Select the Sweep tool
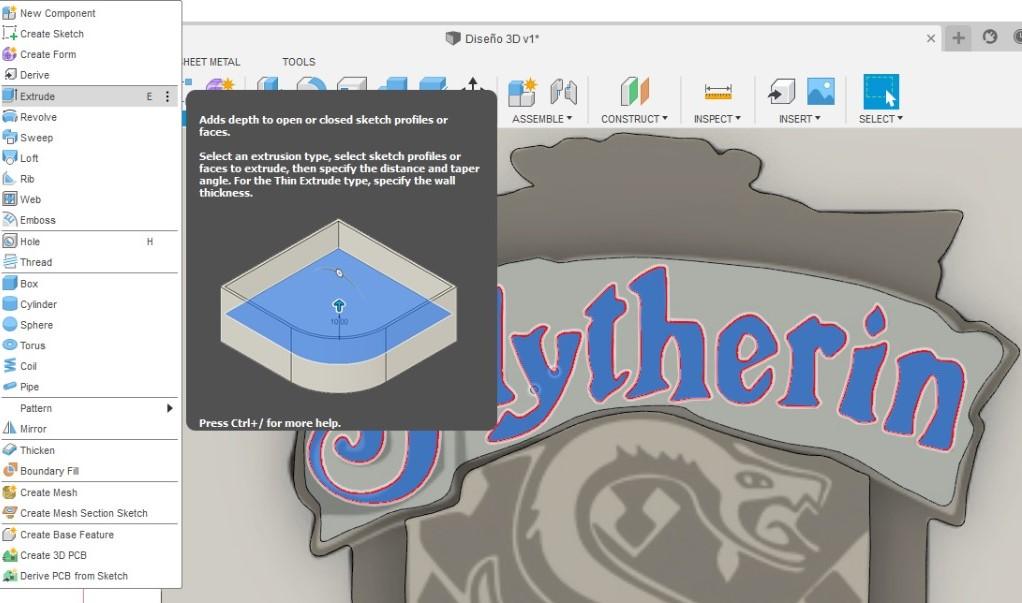This screenshot has width=1022, height=603. 90,138
